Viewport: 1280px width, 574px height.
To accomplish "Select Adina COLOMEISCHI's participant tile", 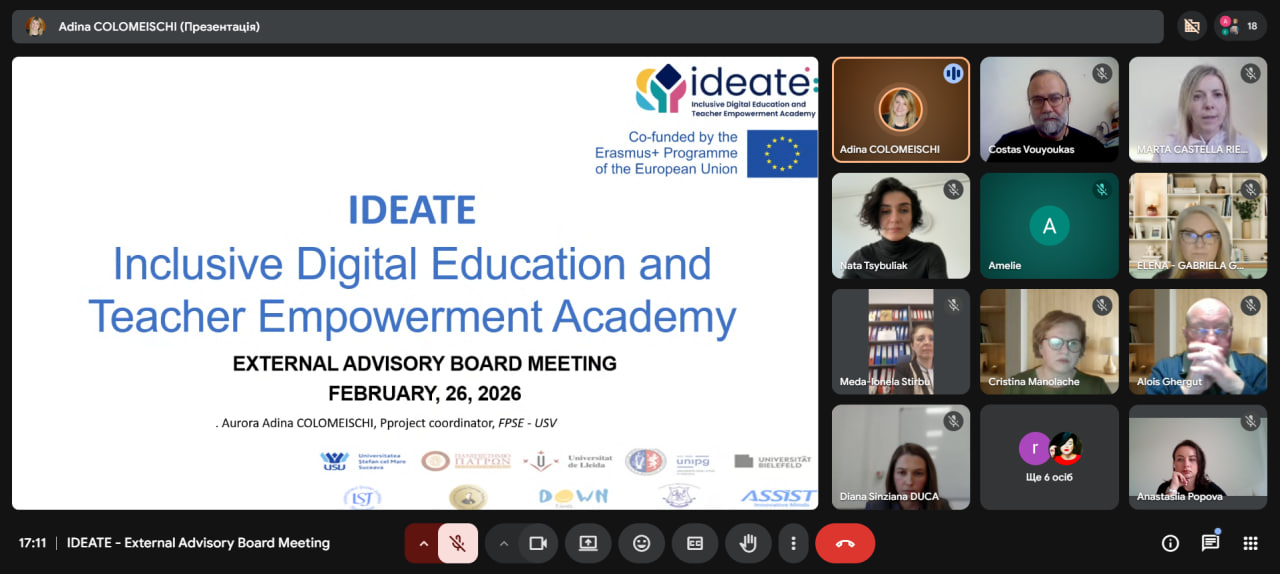I will pyautogui.click(x=901, y=109).
